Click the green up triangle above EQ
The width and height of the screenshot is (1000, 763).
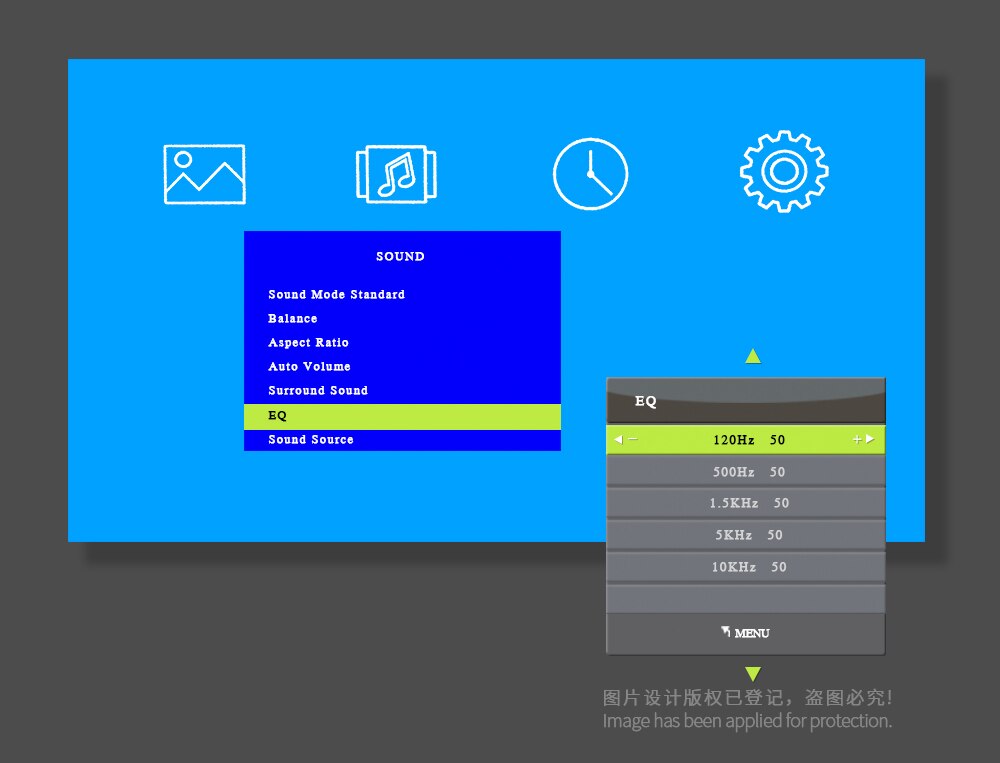coord(753,356)
